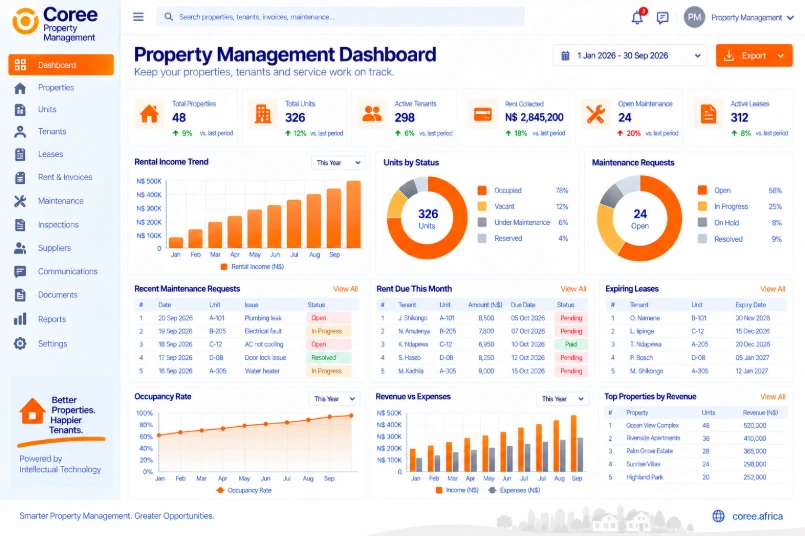The width and height of the screenshot is (805, 536).
Task: Click the Suppliers icon in sidebar
Action: [x=20, y=248]
